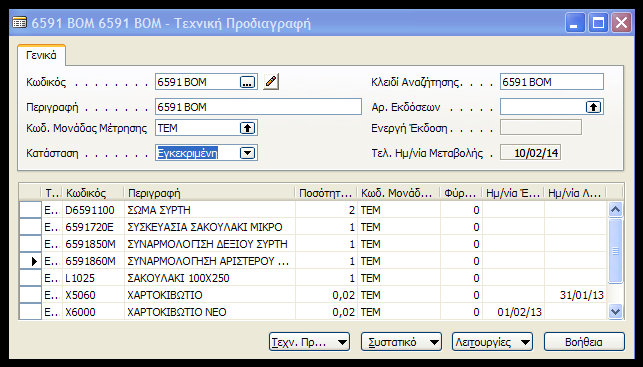This screenshot has height=367, width=643.
Task: Click the Περιγραφή column header
Action: [210, 193]
